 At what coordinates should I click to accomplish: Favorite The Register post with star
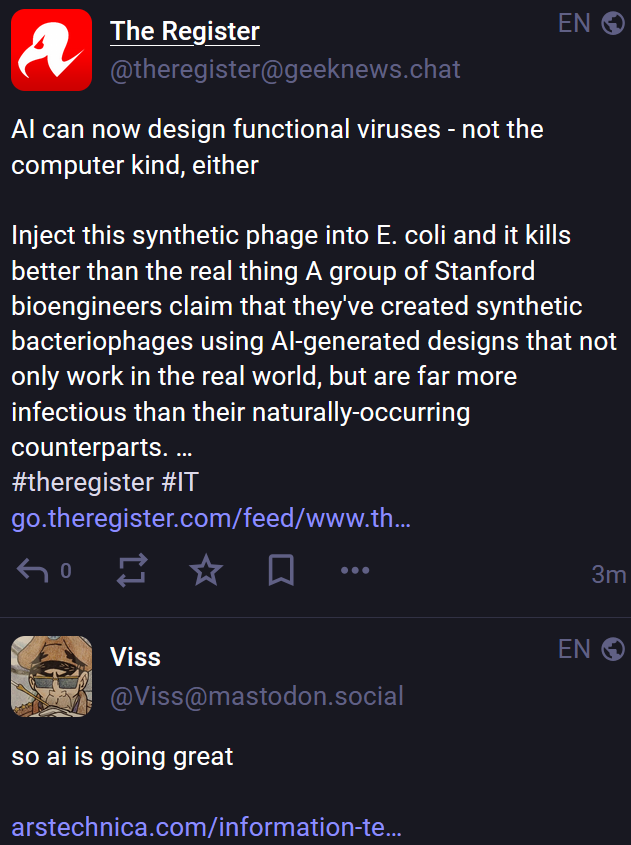pyautogui.click(x=206, y=571)
